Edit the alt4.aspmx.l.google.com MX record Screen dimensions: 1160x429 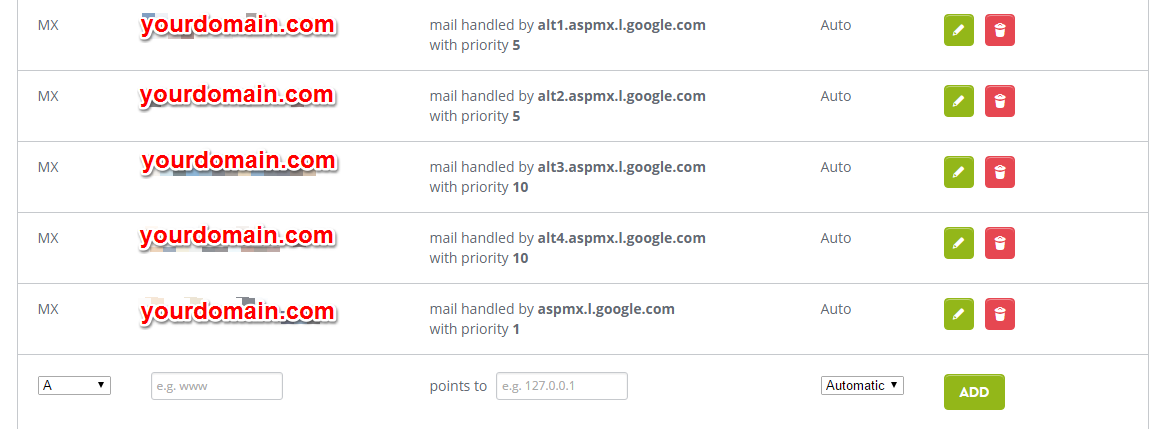(959, 243)
